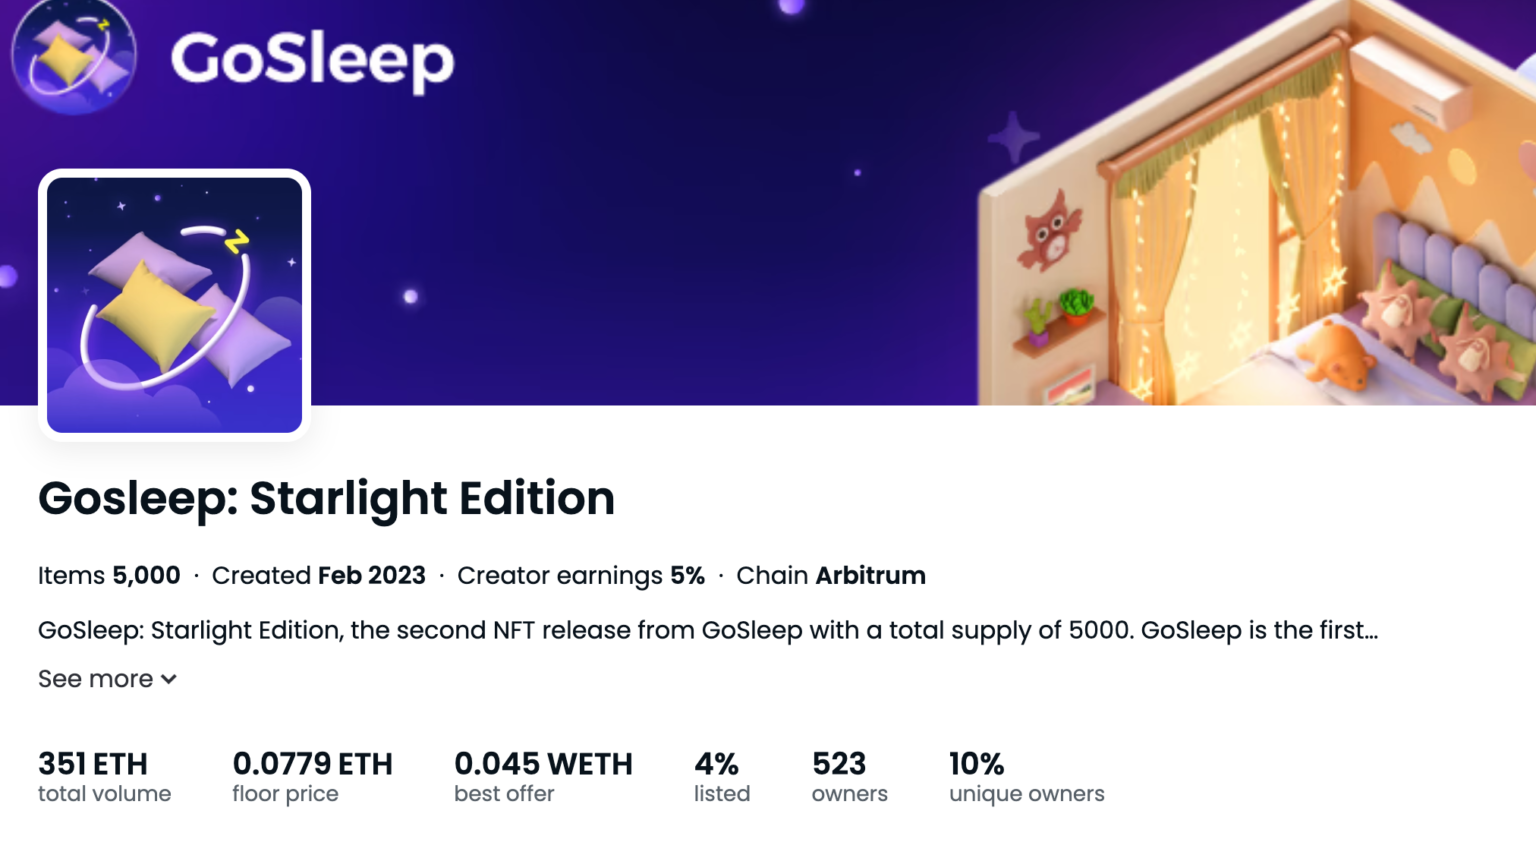Image resolution: width=1536 pixels, height=855 pixels.
Task: Select the pillow thumbnail with the circular swoosh
Action: point(173,302)
